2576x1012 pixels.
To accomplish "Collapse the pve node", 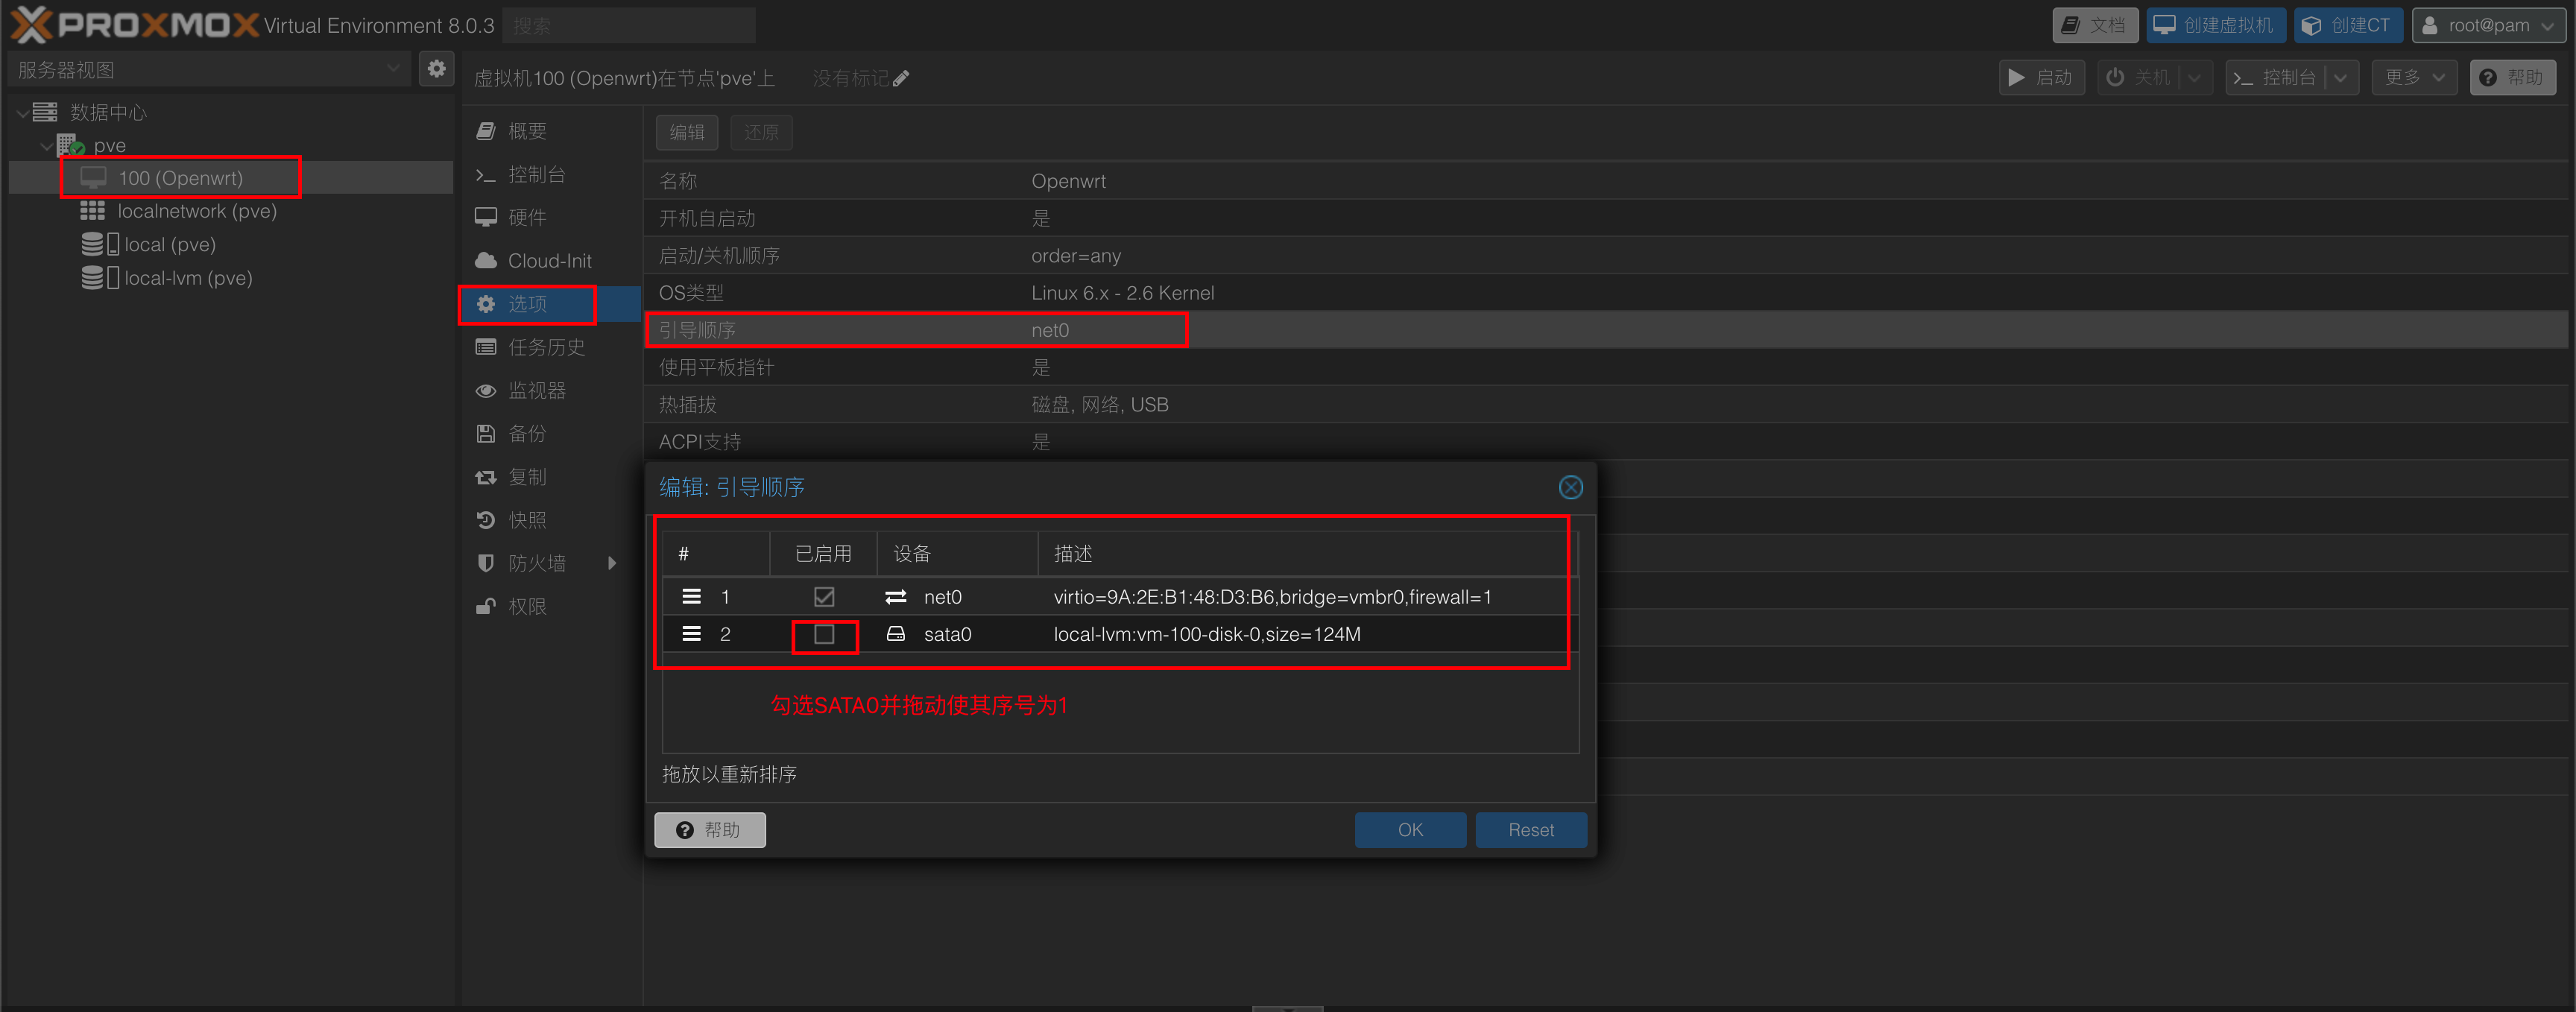I will [x=46, y=146].
